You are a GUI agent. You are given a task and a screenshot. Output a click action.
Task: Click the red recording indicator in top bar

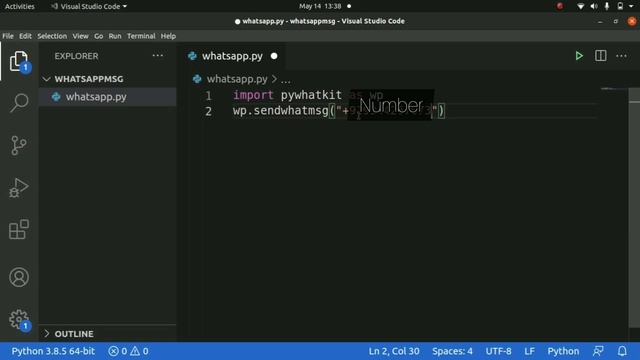tap(560, 6)
